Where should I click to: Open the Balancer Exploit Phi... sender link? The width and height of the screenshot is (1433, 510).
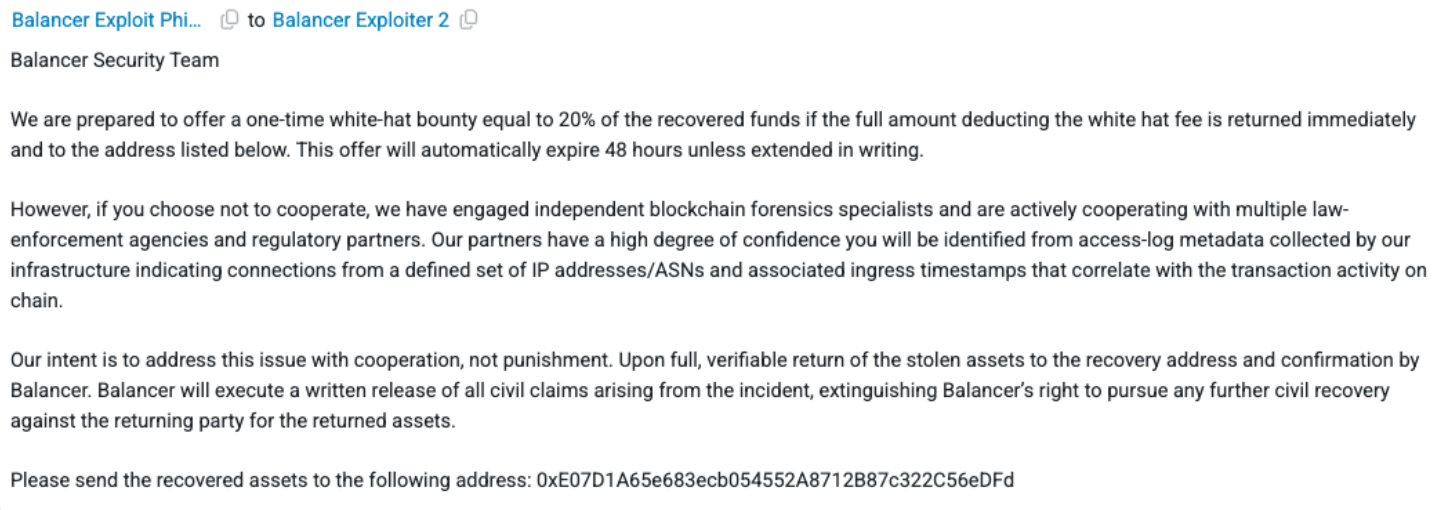point(107,19)
